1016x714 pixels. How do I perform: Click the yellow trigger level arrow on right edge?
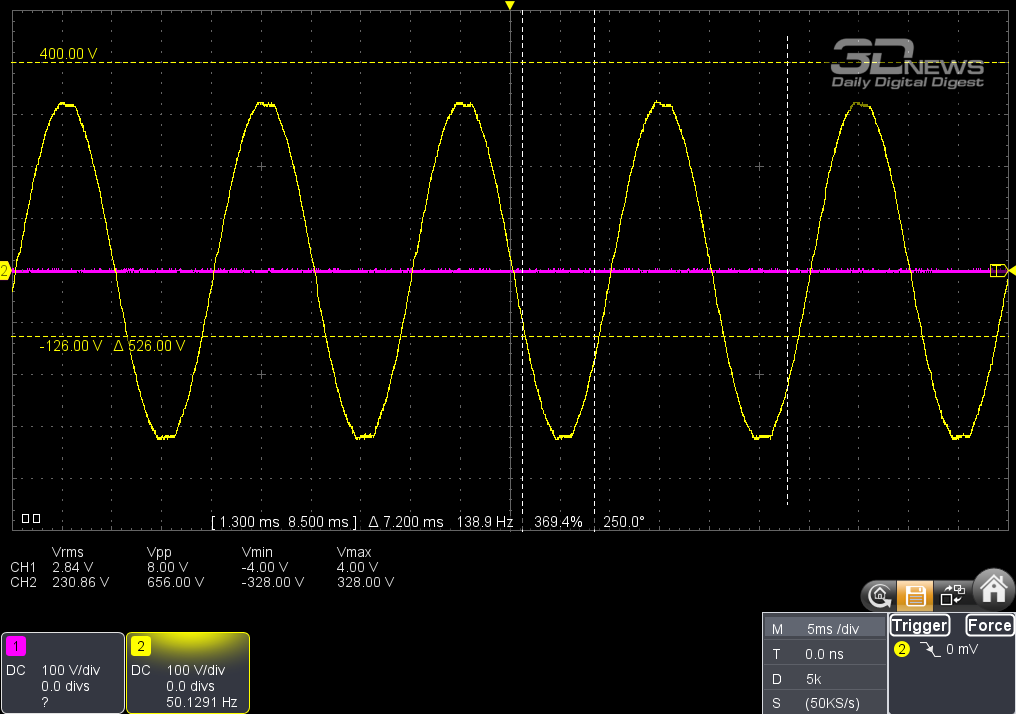pos(1011,271)
